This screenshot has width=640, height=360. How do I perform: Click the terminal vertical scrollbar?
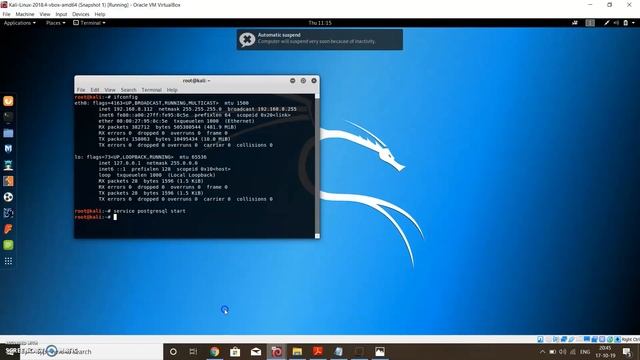click(317, 165)
